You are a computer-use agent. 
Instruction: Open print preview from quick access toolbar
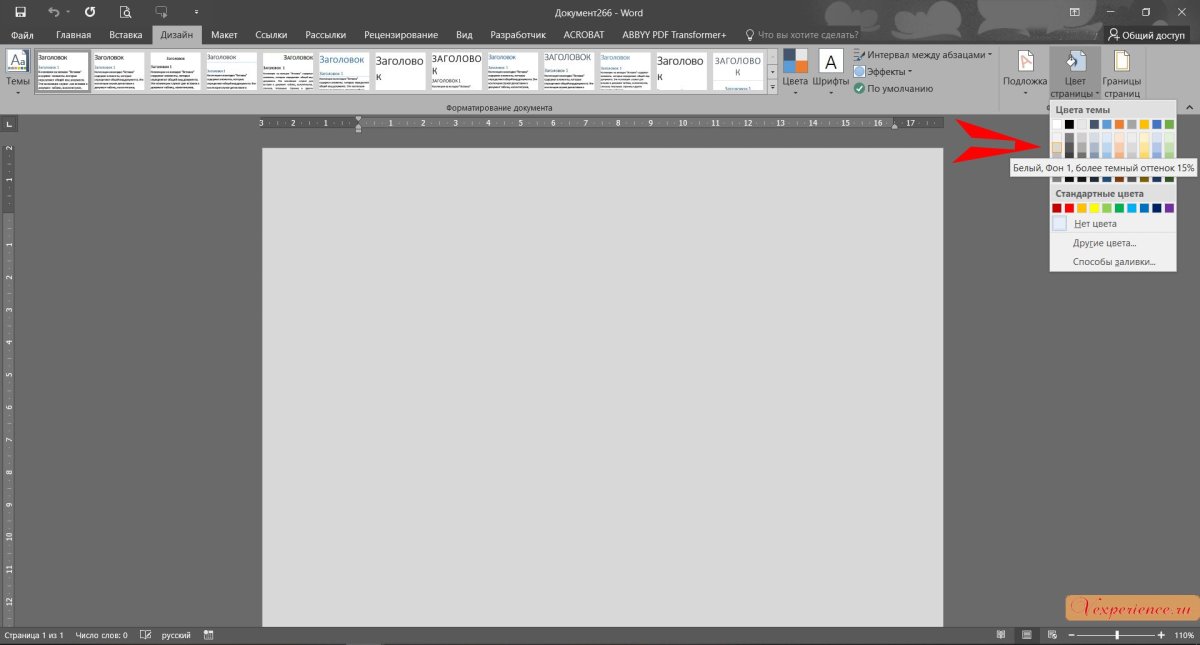pos(125,12)
